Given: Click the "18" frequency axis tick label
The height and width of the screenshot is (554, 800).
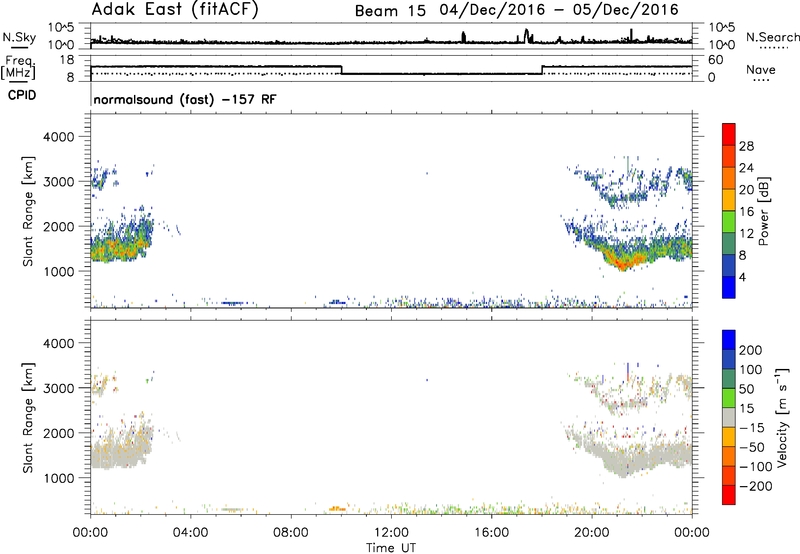Looking at the screenshot, I should 67,60.
